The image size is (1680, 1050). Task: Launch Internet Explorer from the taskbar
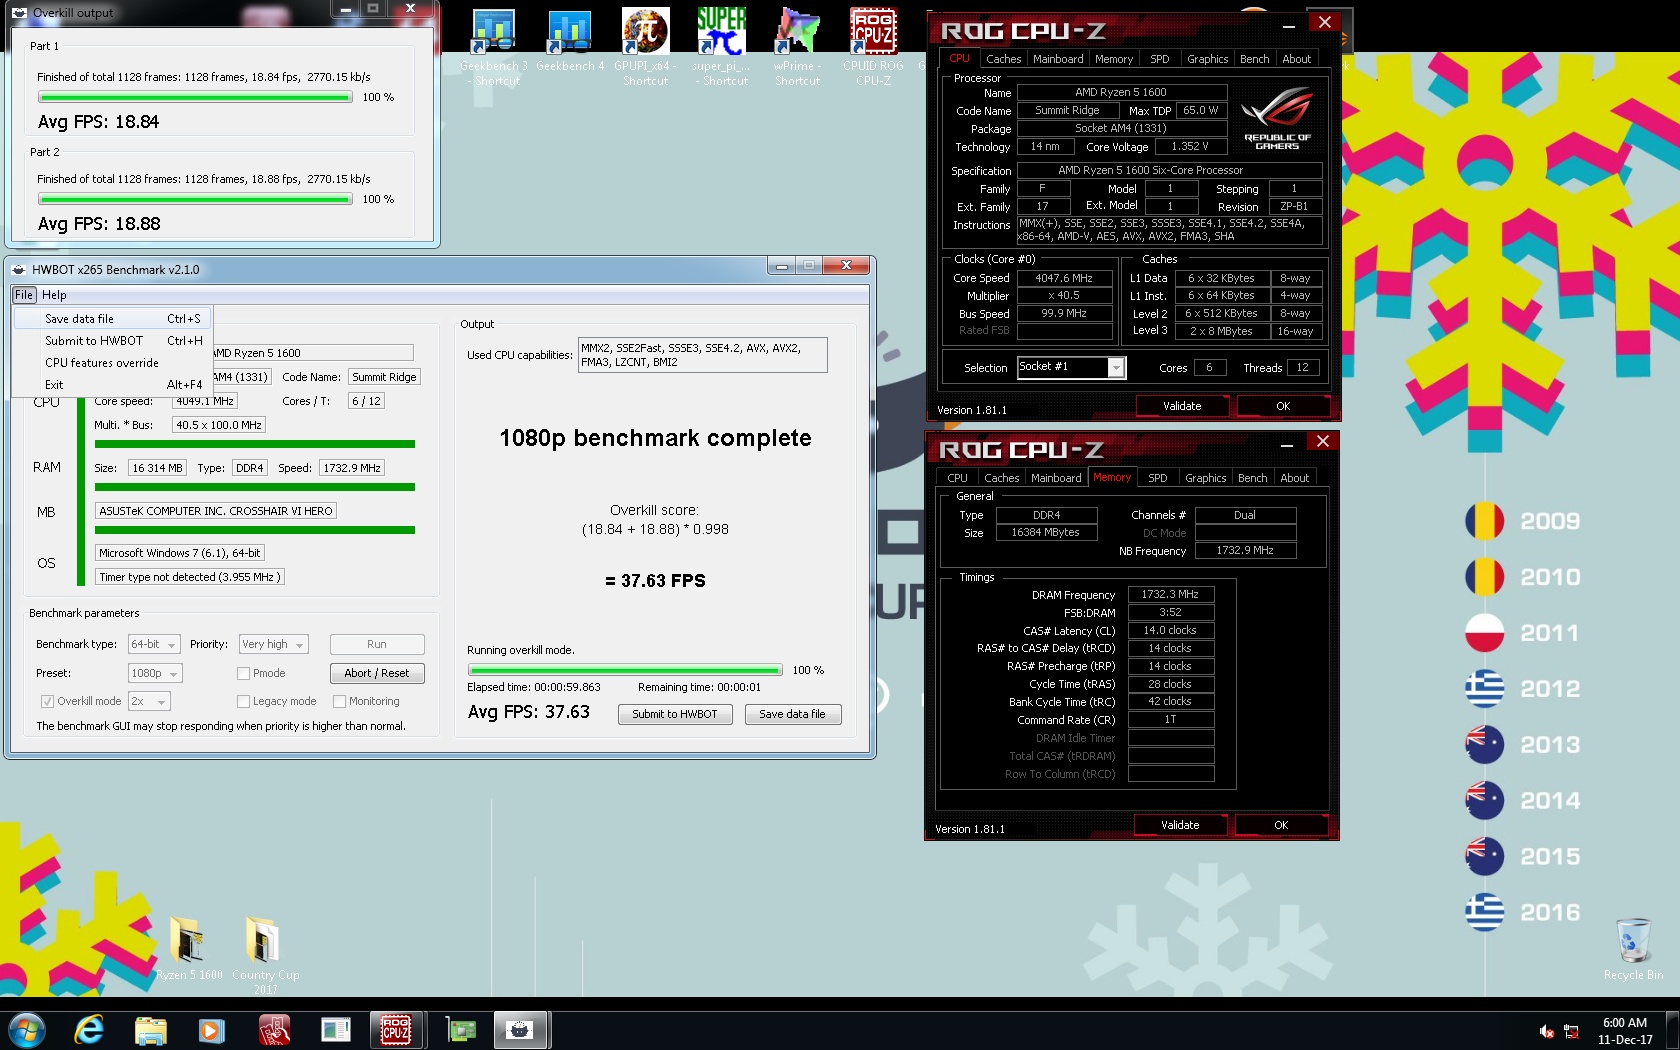pyautogui.click(x=89, y=1029)
